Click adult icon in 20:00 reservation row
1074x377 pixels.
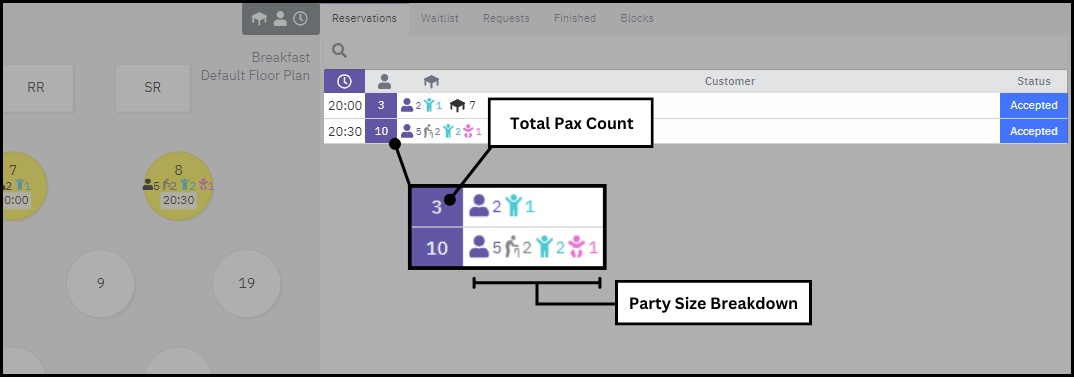click(x=407, y=106)
